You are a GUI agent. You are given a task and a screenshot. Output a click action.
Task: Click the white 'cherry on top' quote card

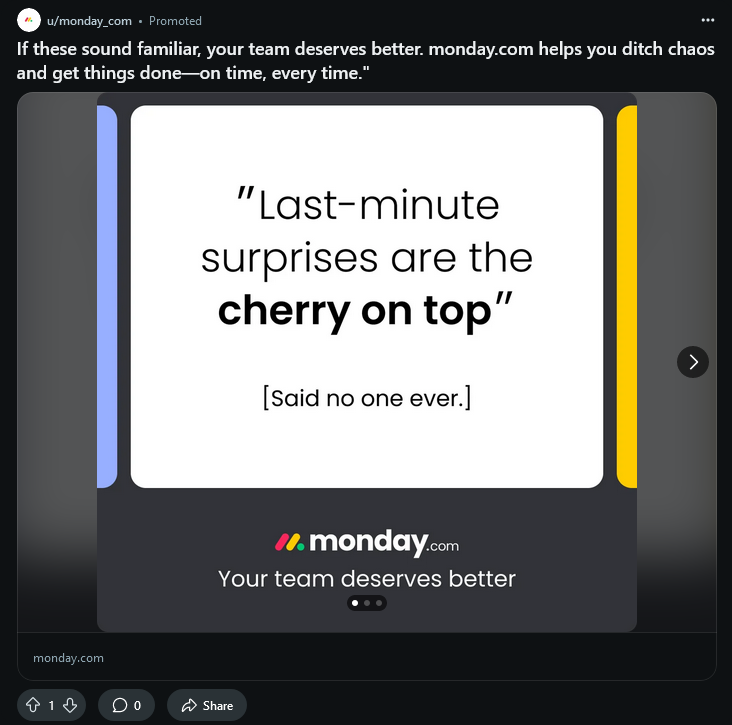tap(366, 296)
